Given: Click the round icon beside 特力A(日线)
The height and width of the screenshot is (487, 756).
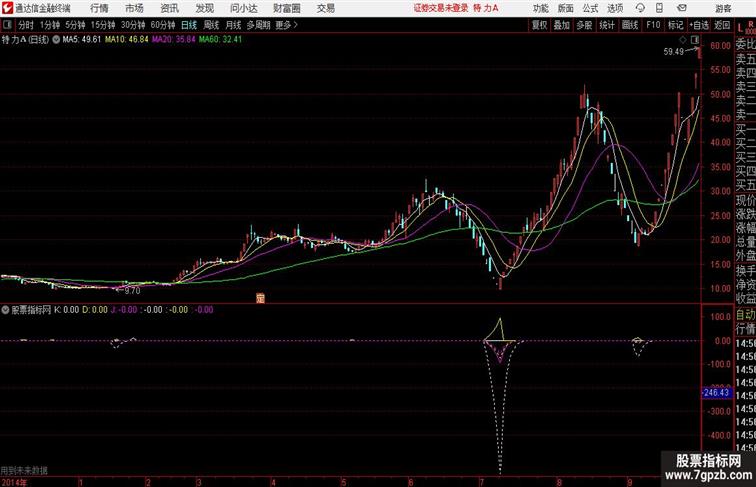Looking at the screenshot, I should pos(56,40).
